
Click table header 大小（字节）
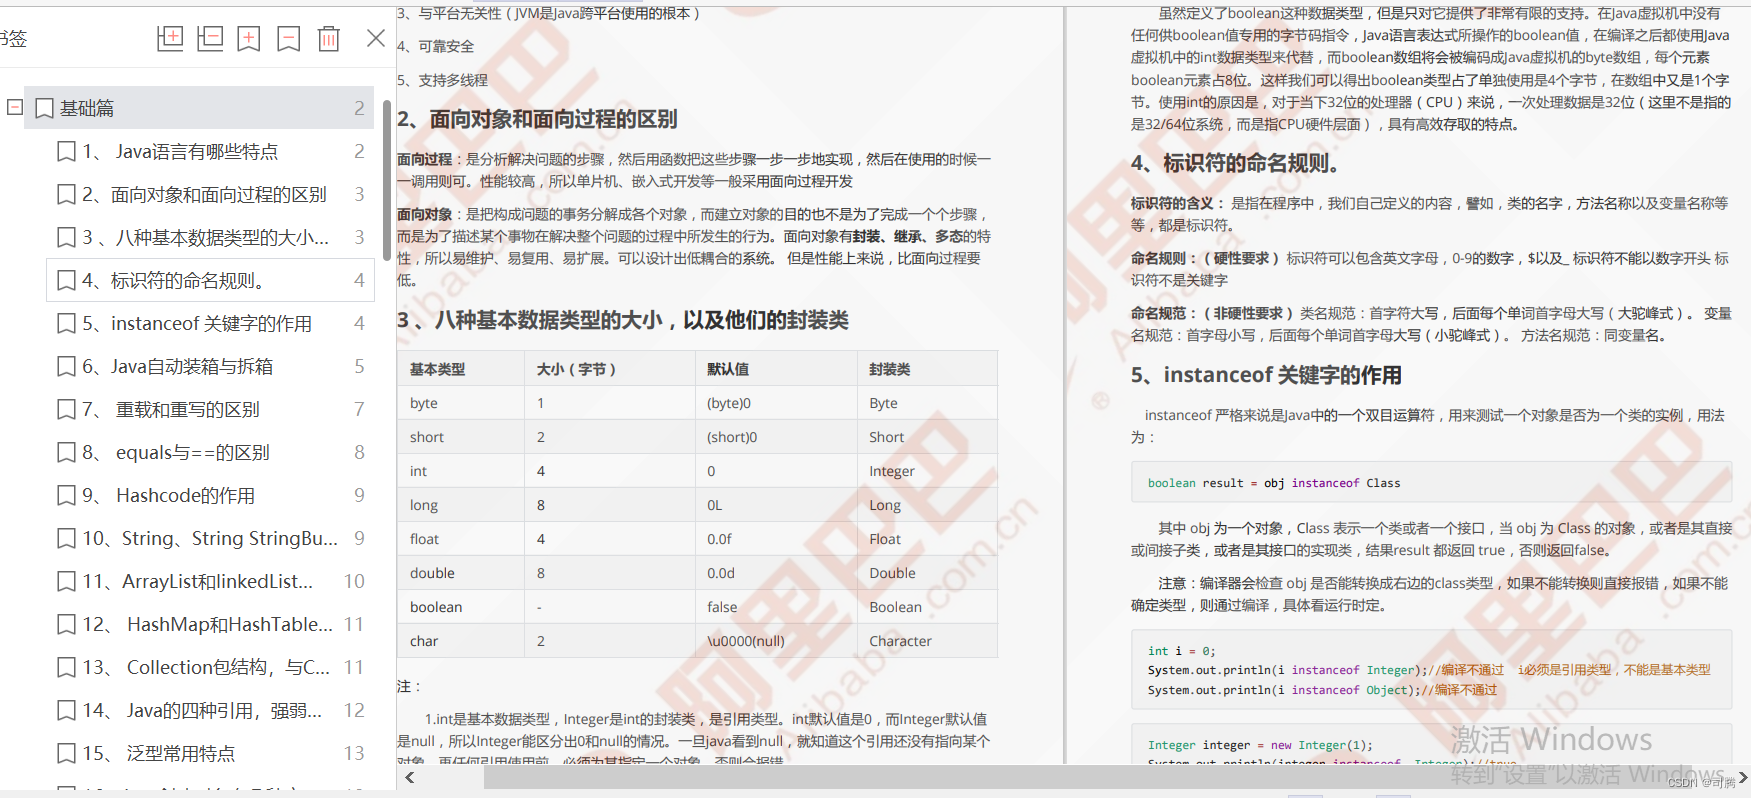(x=576, y=369)
